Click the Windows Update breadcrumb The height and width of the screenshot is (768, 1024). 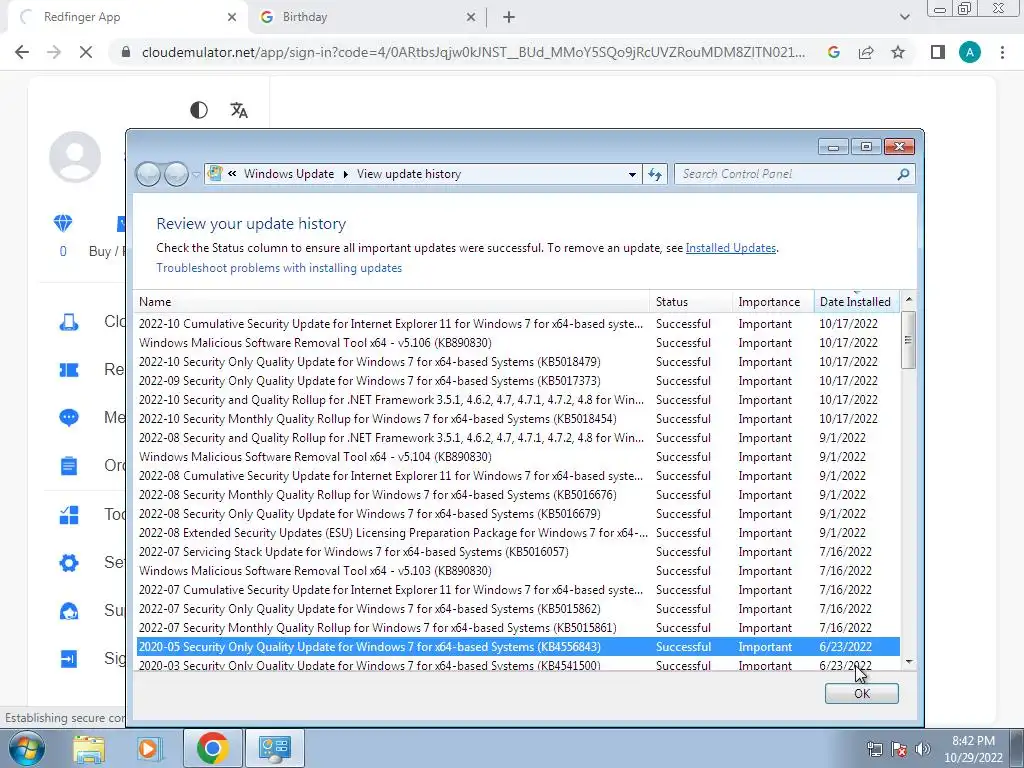[289, 174]
